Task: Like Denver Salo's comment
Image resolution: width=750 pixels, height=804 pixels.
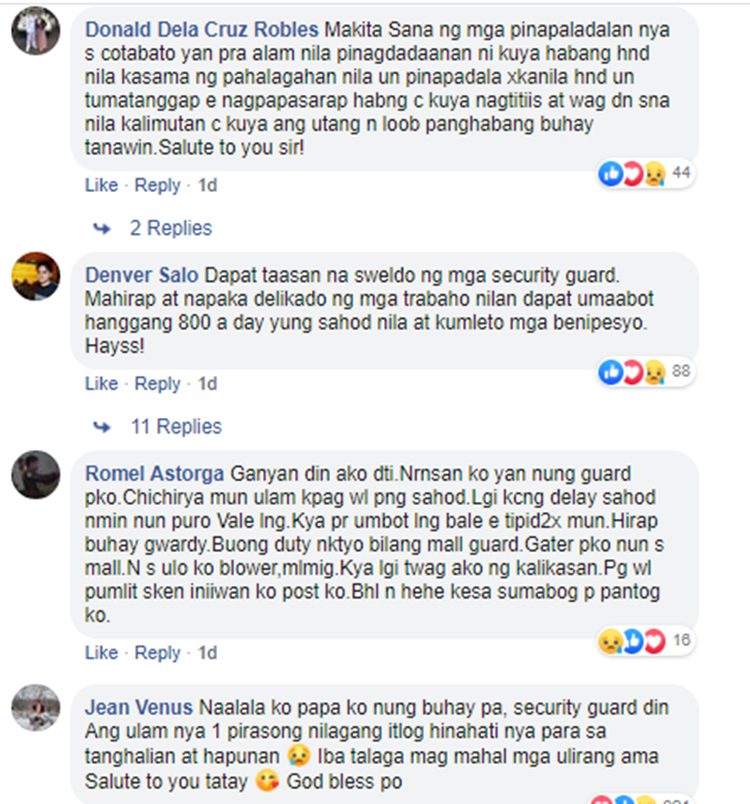Action: pyautogui.click(x=102, y=384)
